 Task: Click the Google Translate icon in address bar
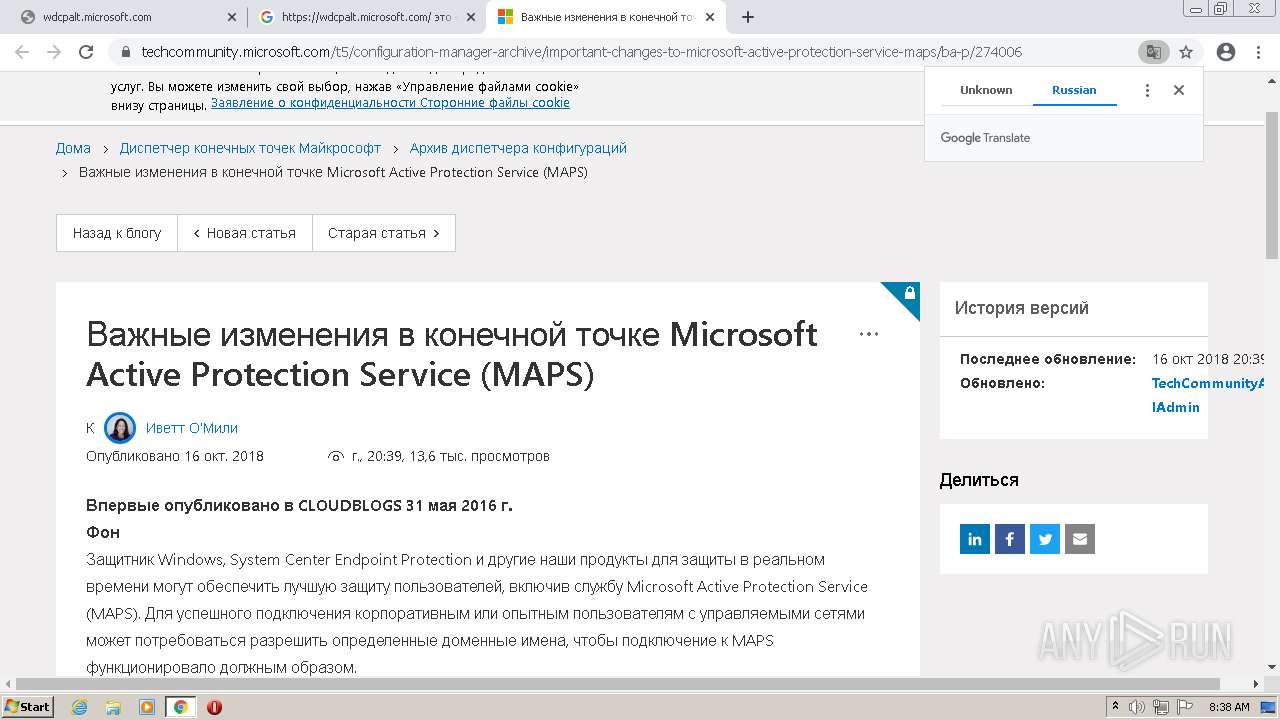coord(1153,52)
